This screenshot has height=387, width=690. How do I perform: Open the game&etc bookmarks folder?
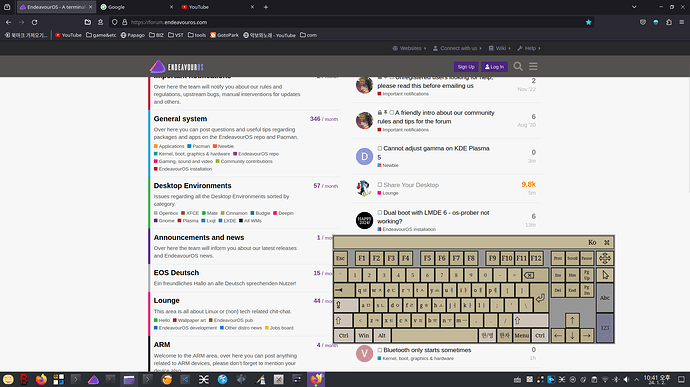[x=101, y=35]
